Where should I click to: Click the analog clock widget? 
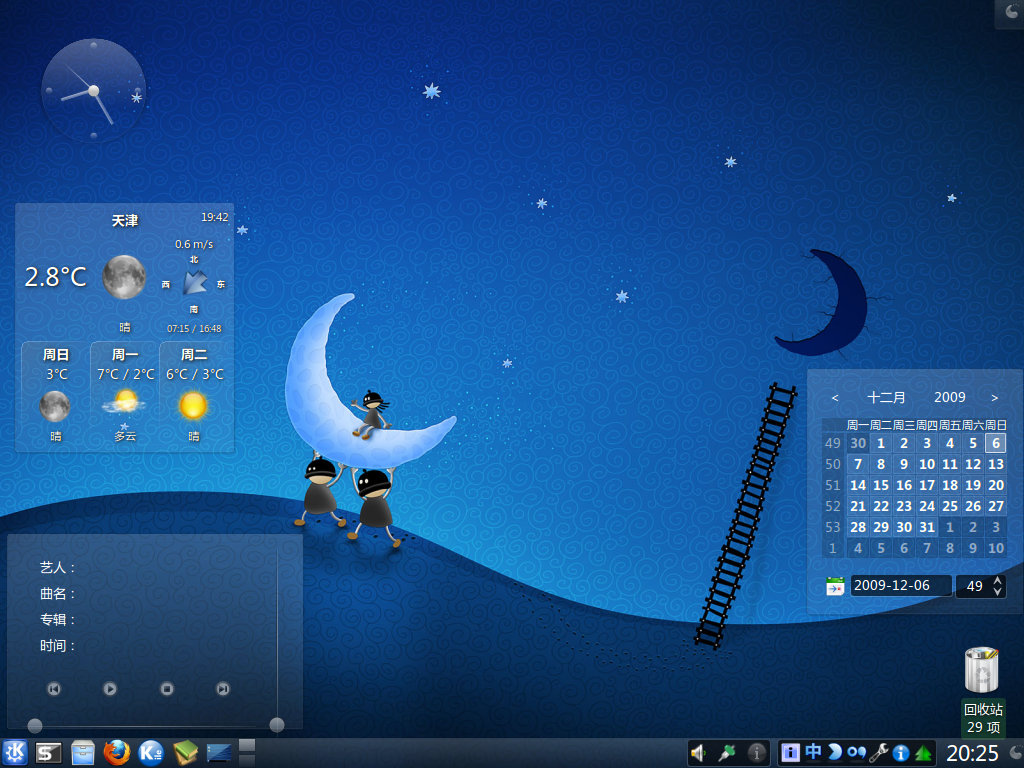pos(93,91)
